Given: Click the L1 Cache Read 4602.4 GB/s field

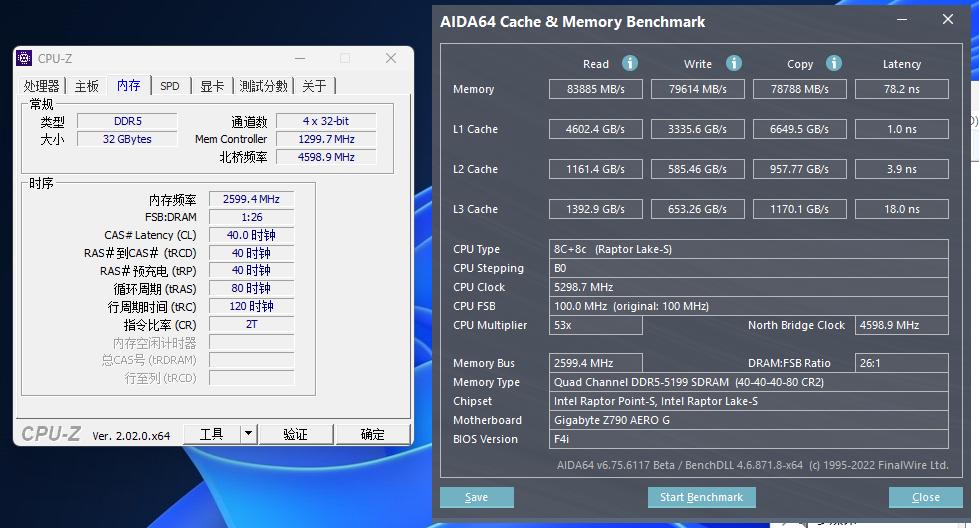Looking at the screenshot, I should pos(596,129).
